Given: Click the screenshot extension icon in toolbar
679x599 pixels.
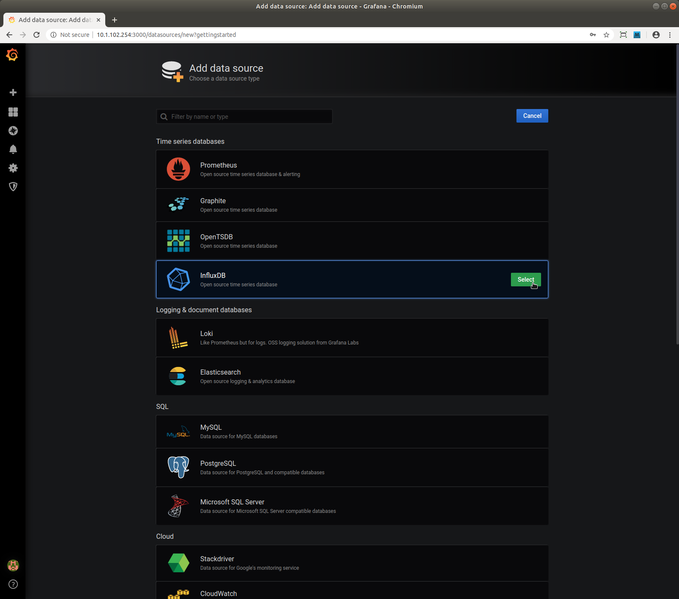Looking at the screenshot, I should (623, 35).
